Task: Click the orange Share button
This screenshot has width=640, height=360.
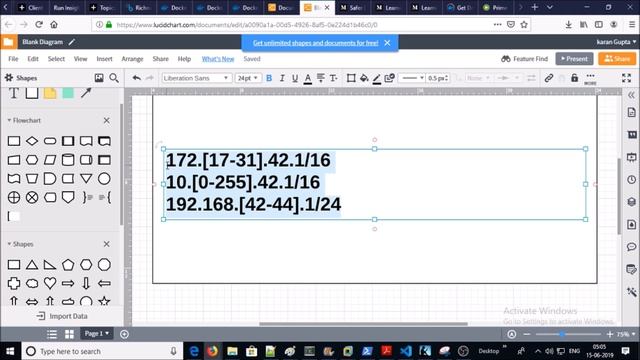Action: coord(617,59)
